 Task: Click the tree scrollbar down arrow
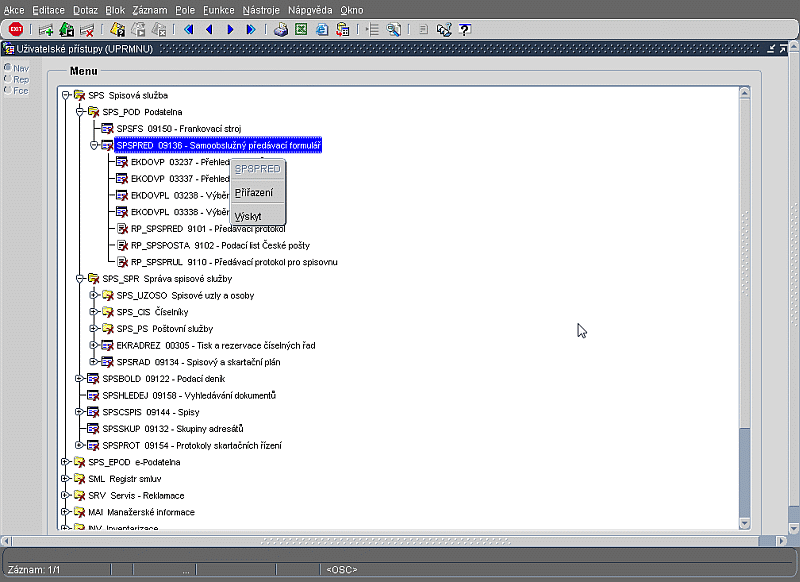744,523
